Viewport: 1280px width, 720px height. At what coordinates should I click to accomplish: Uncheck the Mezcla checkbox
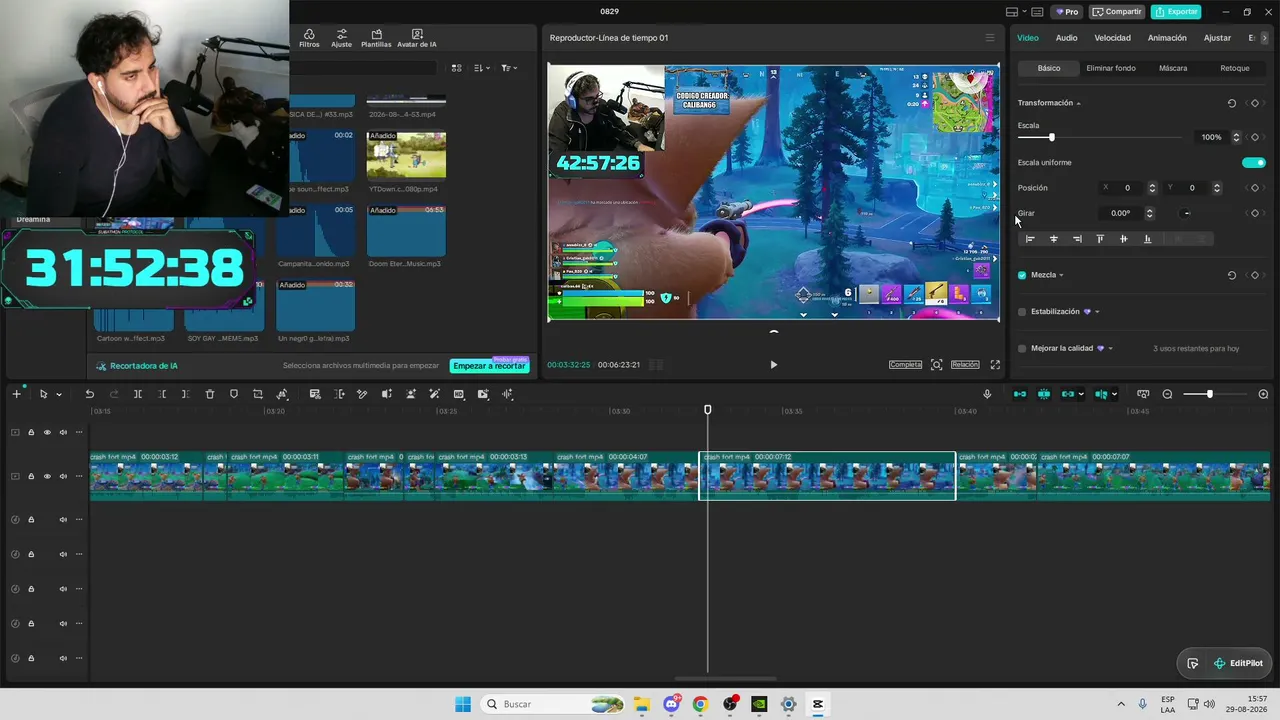1022,275
